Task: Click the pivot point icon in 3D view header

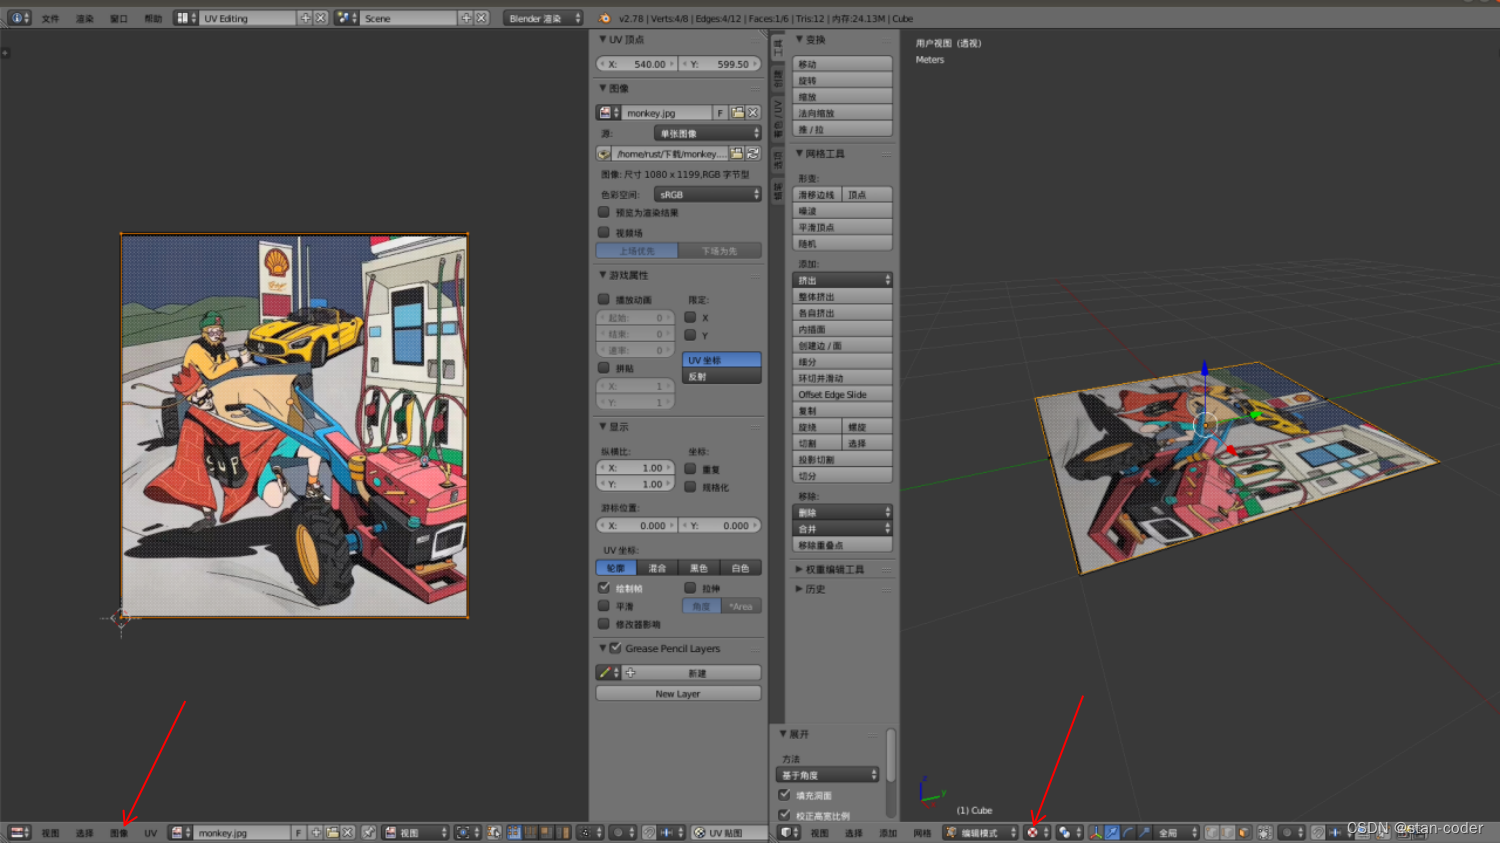Action: 1033,832
